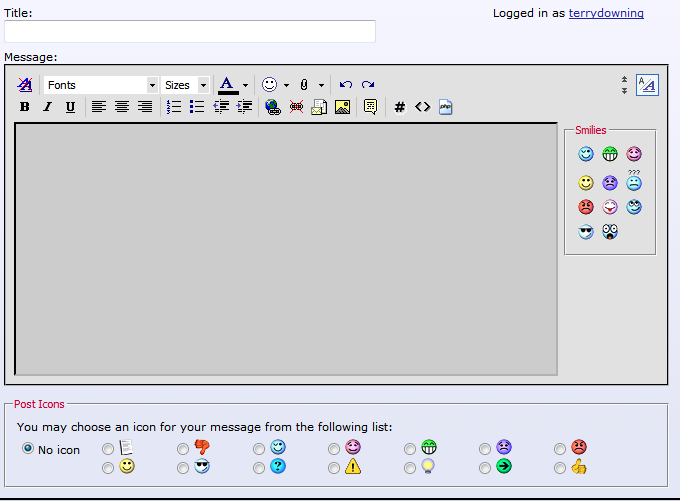Select the No icon radio button

click(x=28, y=448)
